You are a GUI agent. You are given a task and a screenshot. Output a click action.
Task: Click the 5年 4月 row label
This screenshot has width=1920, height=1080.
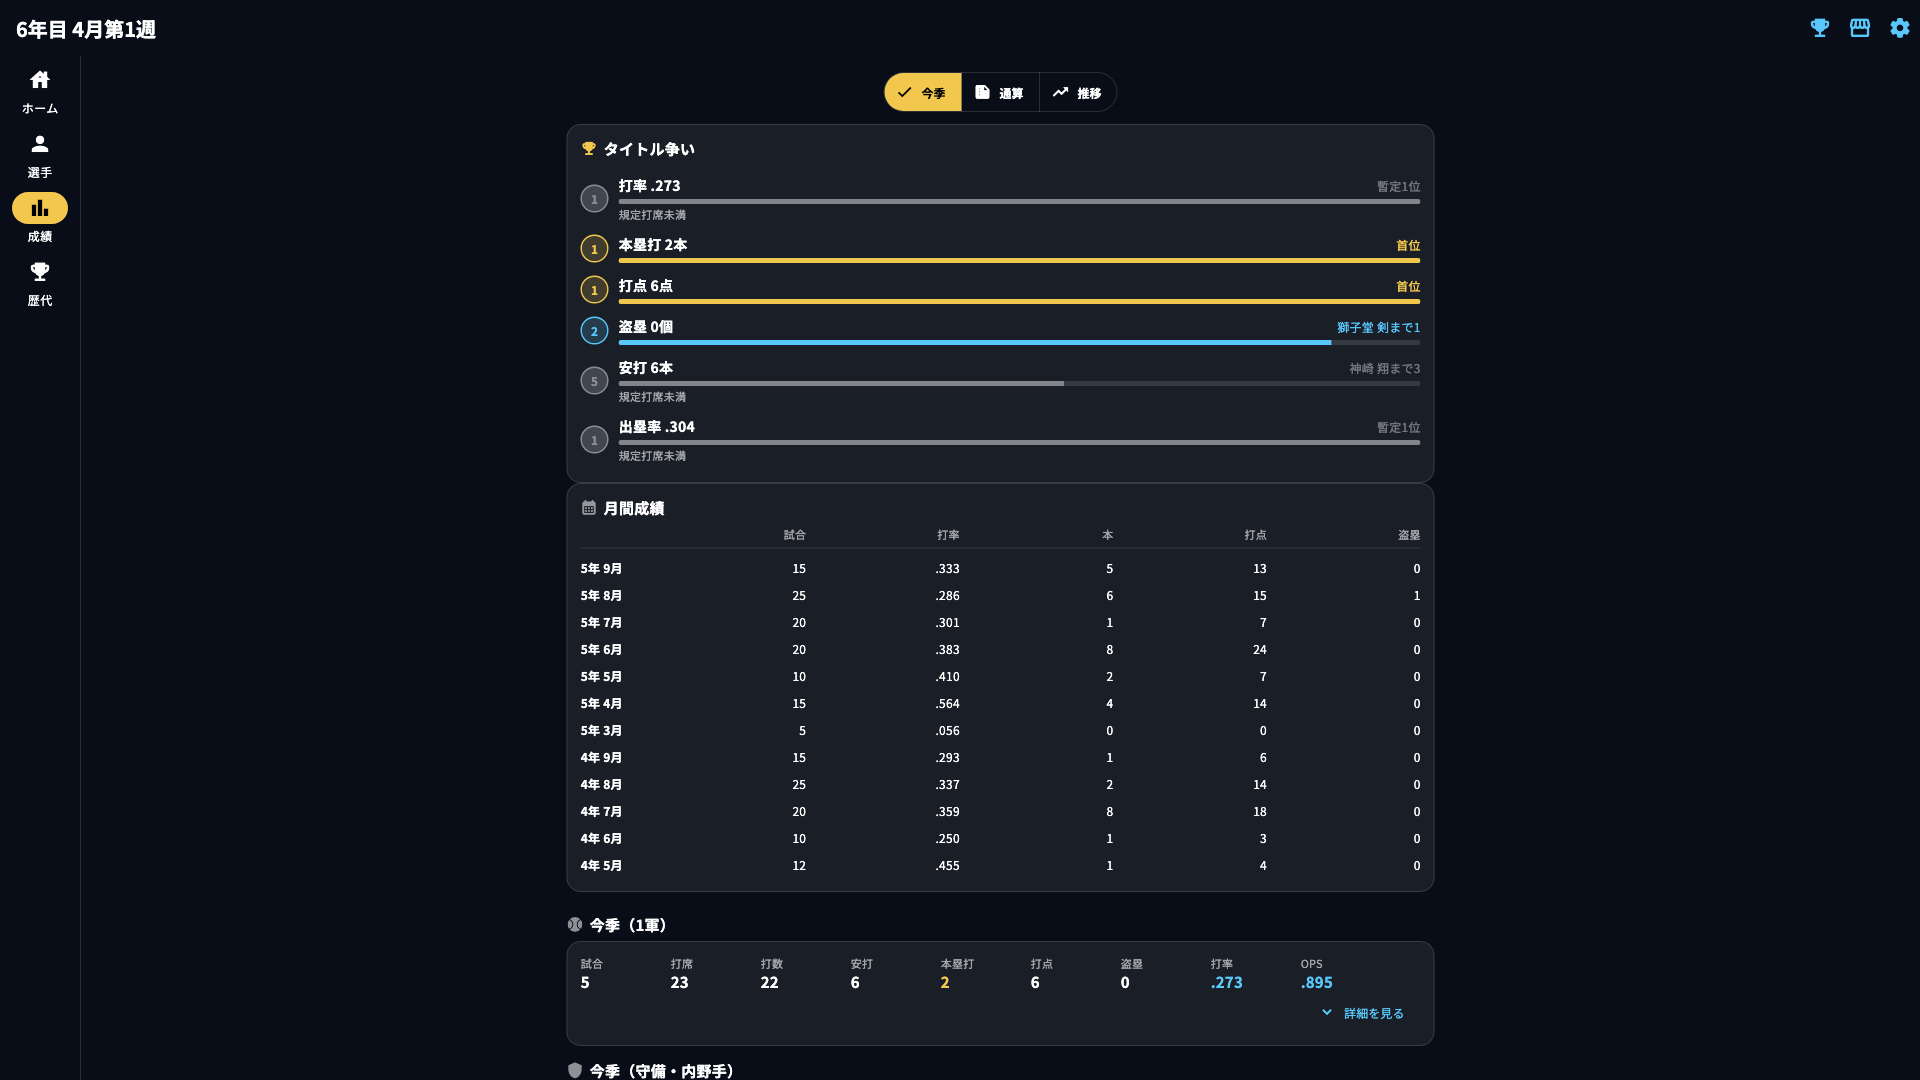coord(601,704)
